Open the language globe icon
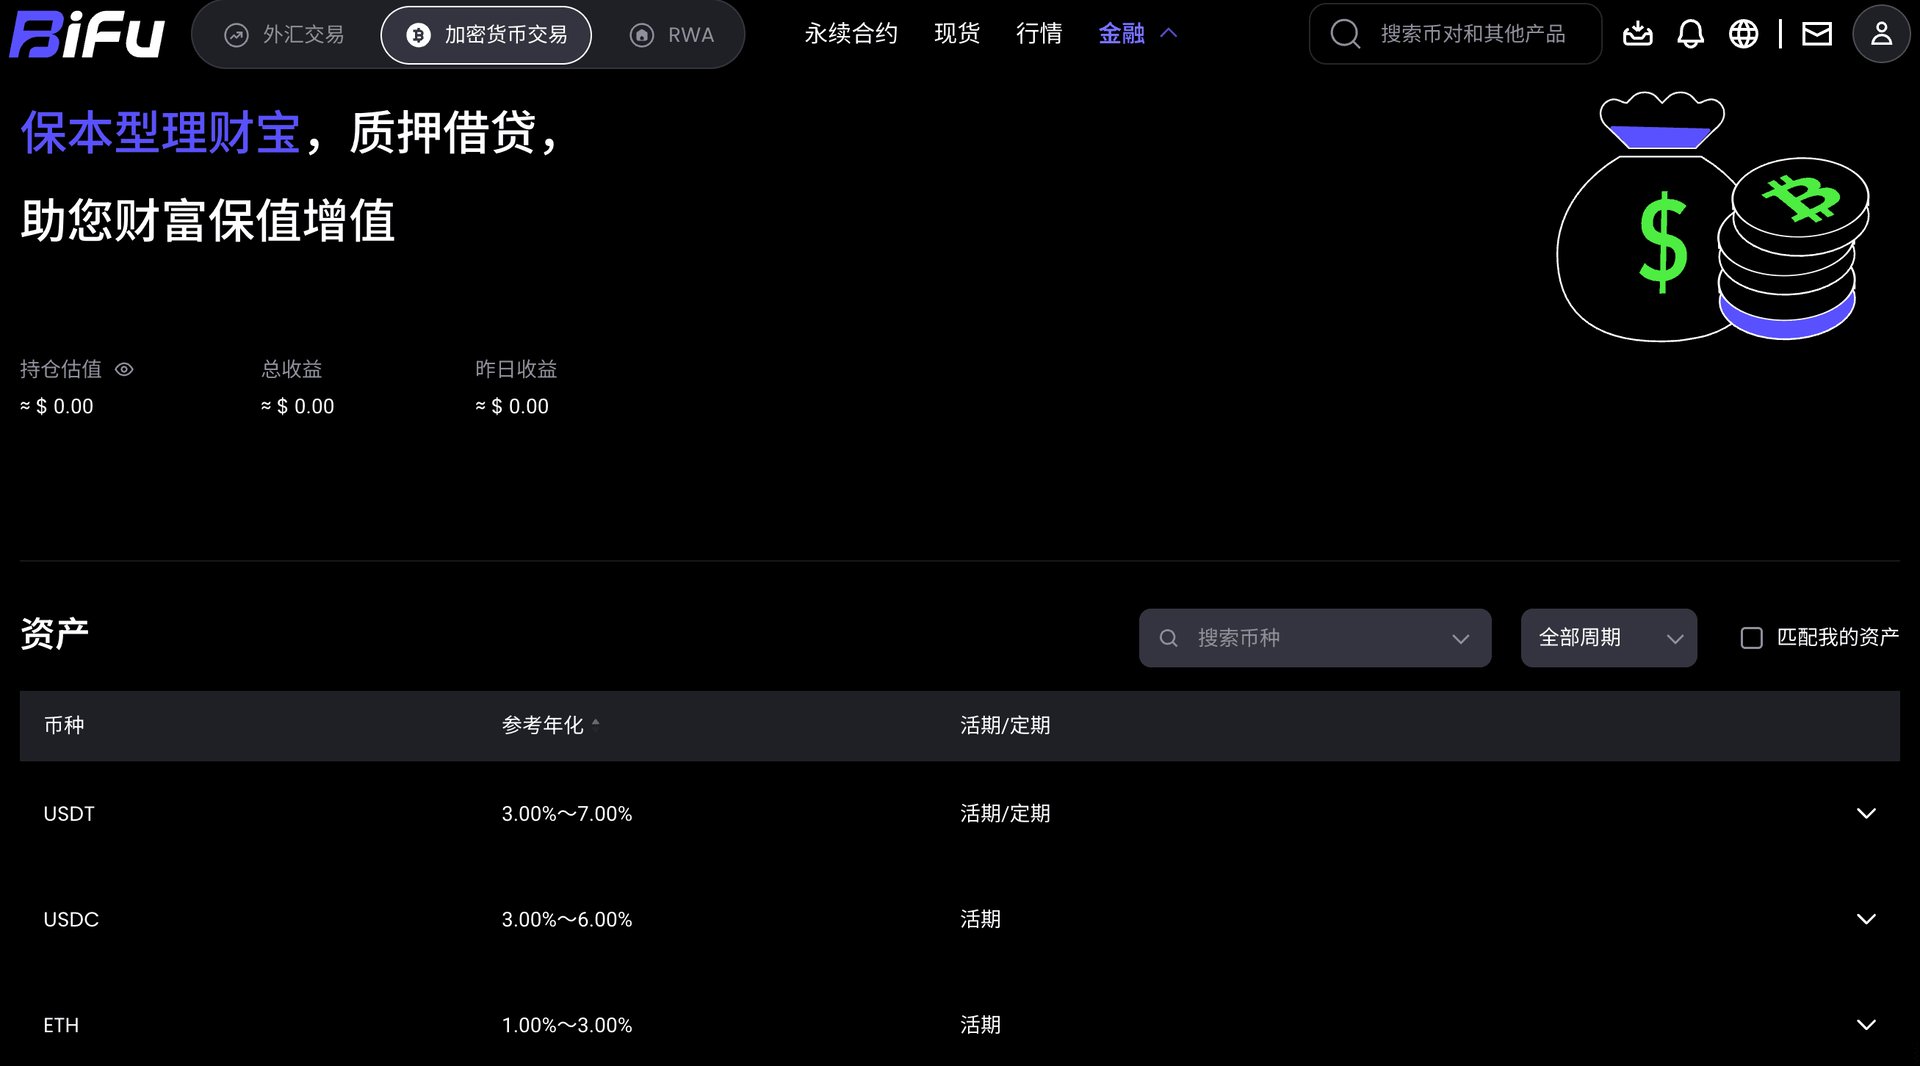Screen dimensions: 1920x1066 point(1743,34)
